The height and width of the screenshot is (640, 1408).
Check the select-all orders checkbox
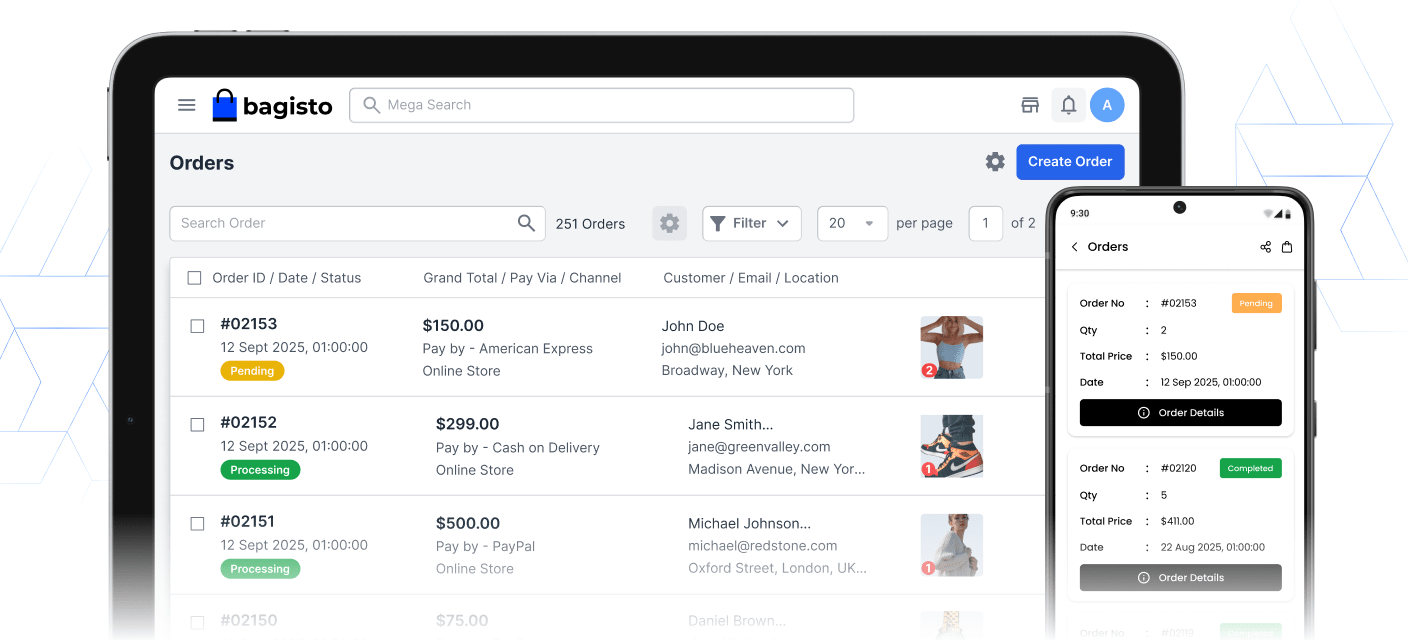(x=194, y=277)
